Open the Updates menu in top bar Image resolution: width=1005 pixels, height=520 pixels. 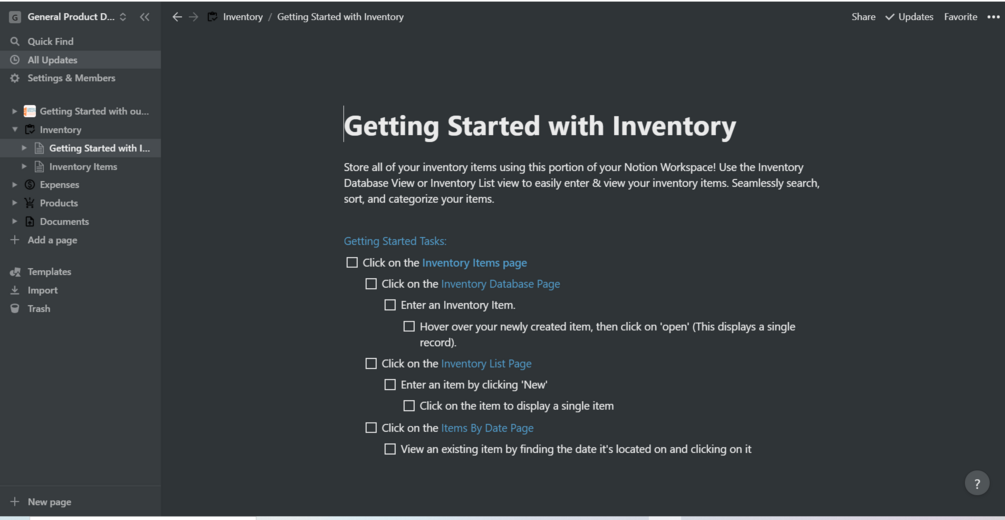[909, 17]
